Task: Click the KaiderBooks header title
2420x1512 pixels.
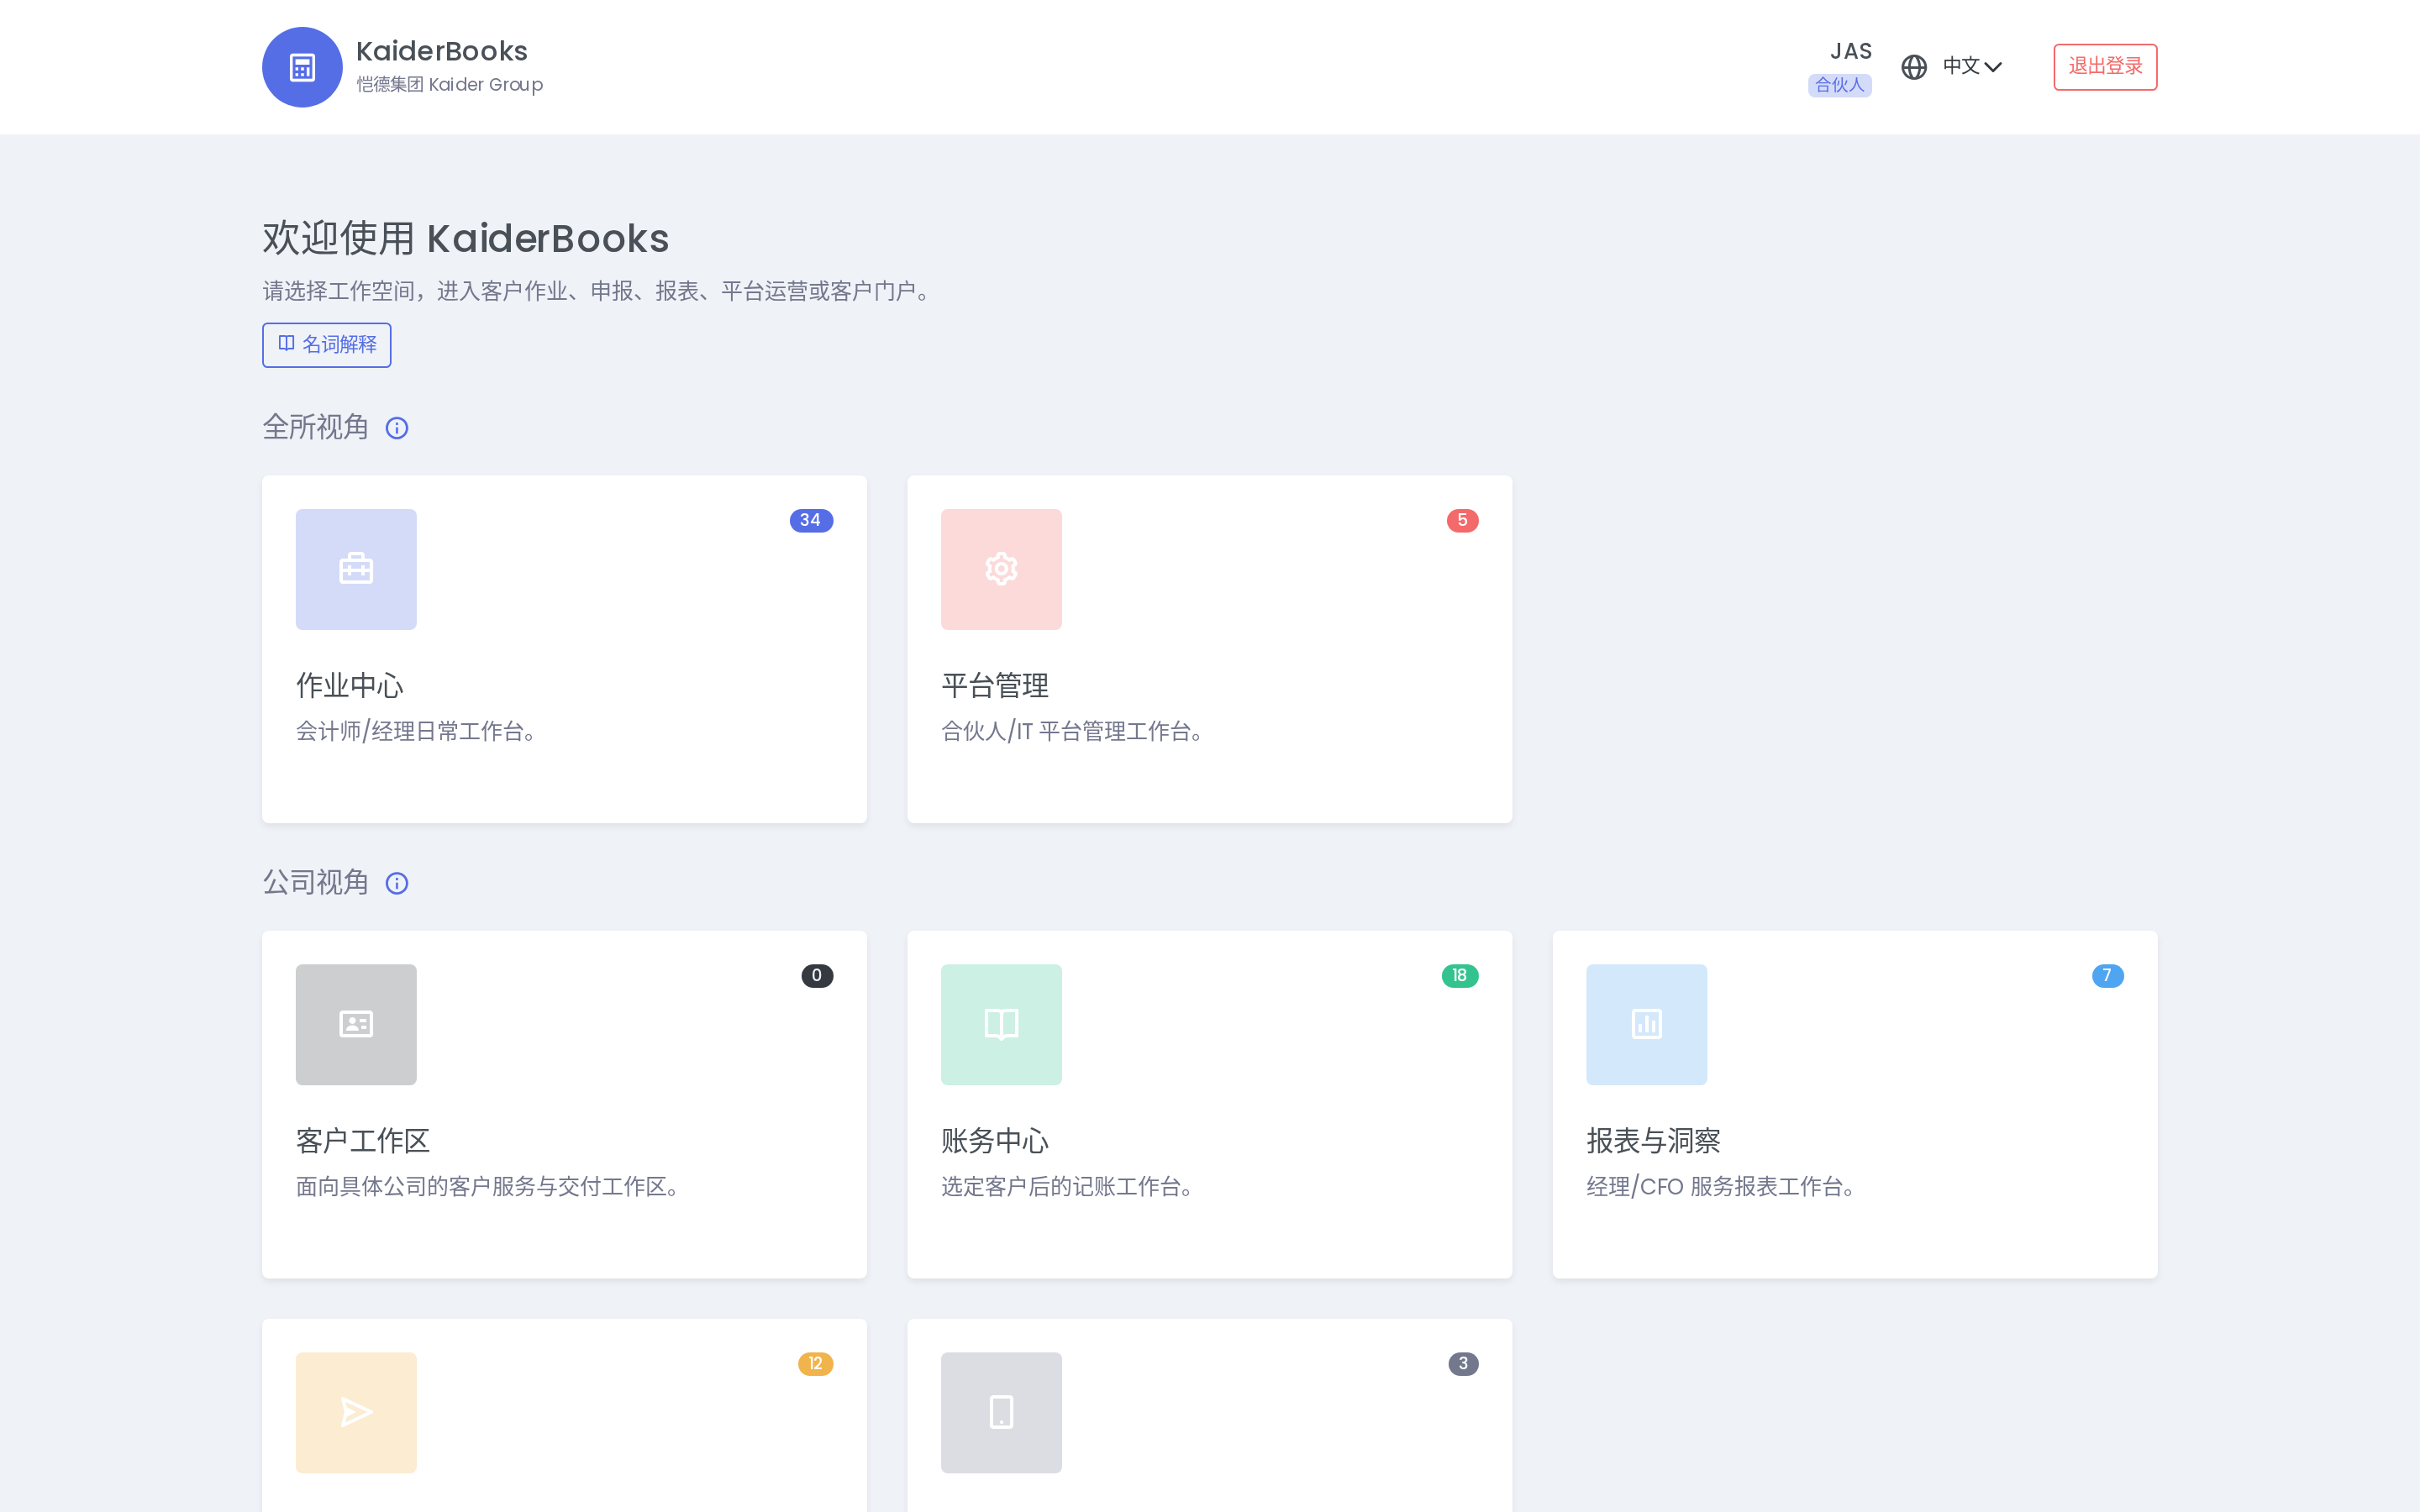Action: (441, 51)
